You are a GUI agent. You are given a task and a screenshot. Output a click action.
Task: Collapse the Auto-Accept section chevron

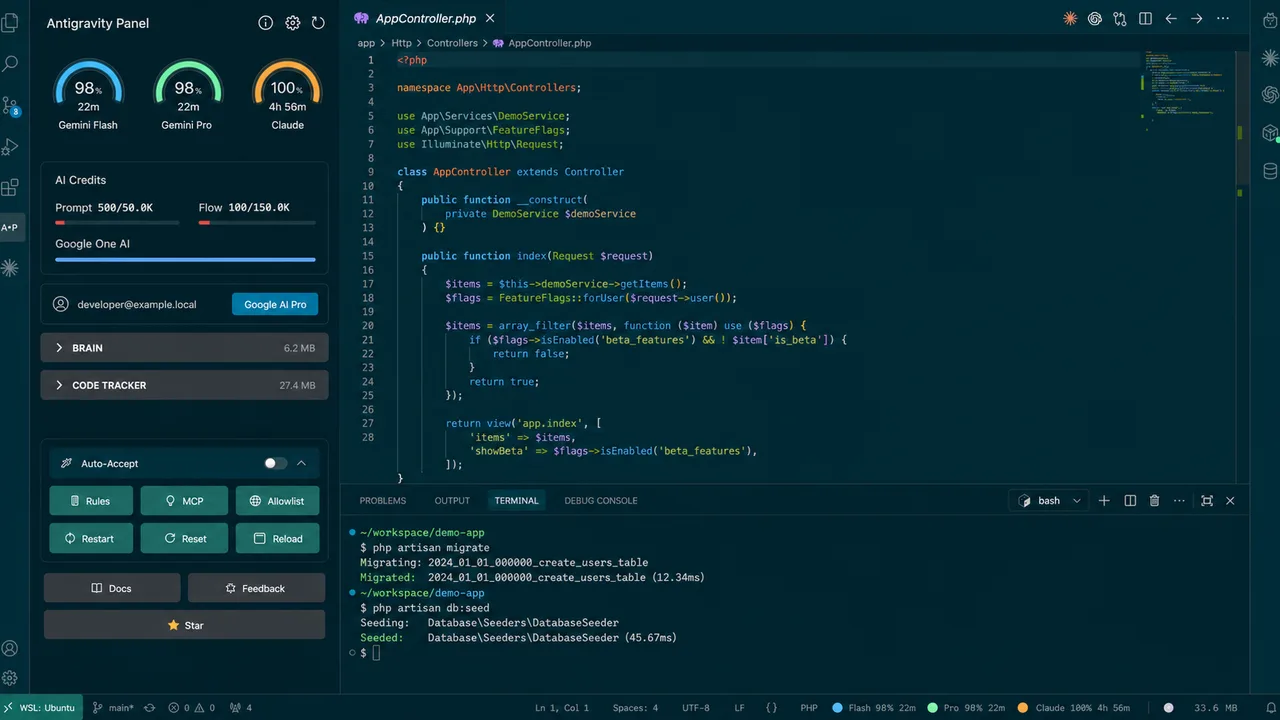pyautogui.click(x=301, y=463)
